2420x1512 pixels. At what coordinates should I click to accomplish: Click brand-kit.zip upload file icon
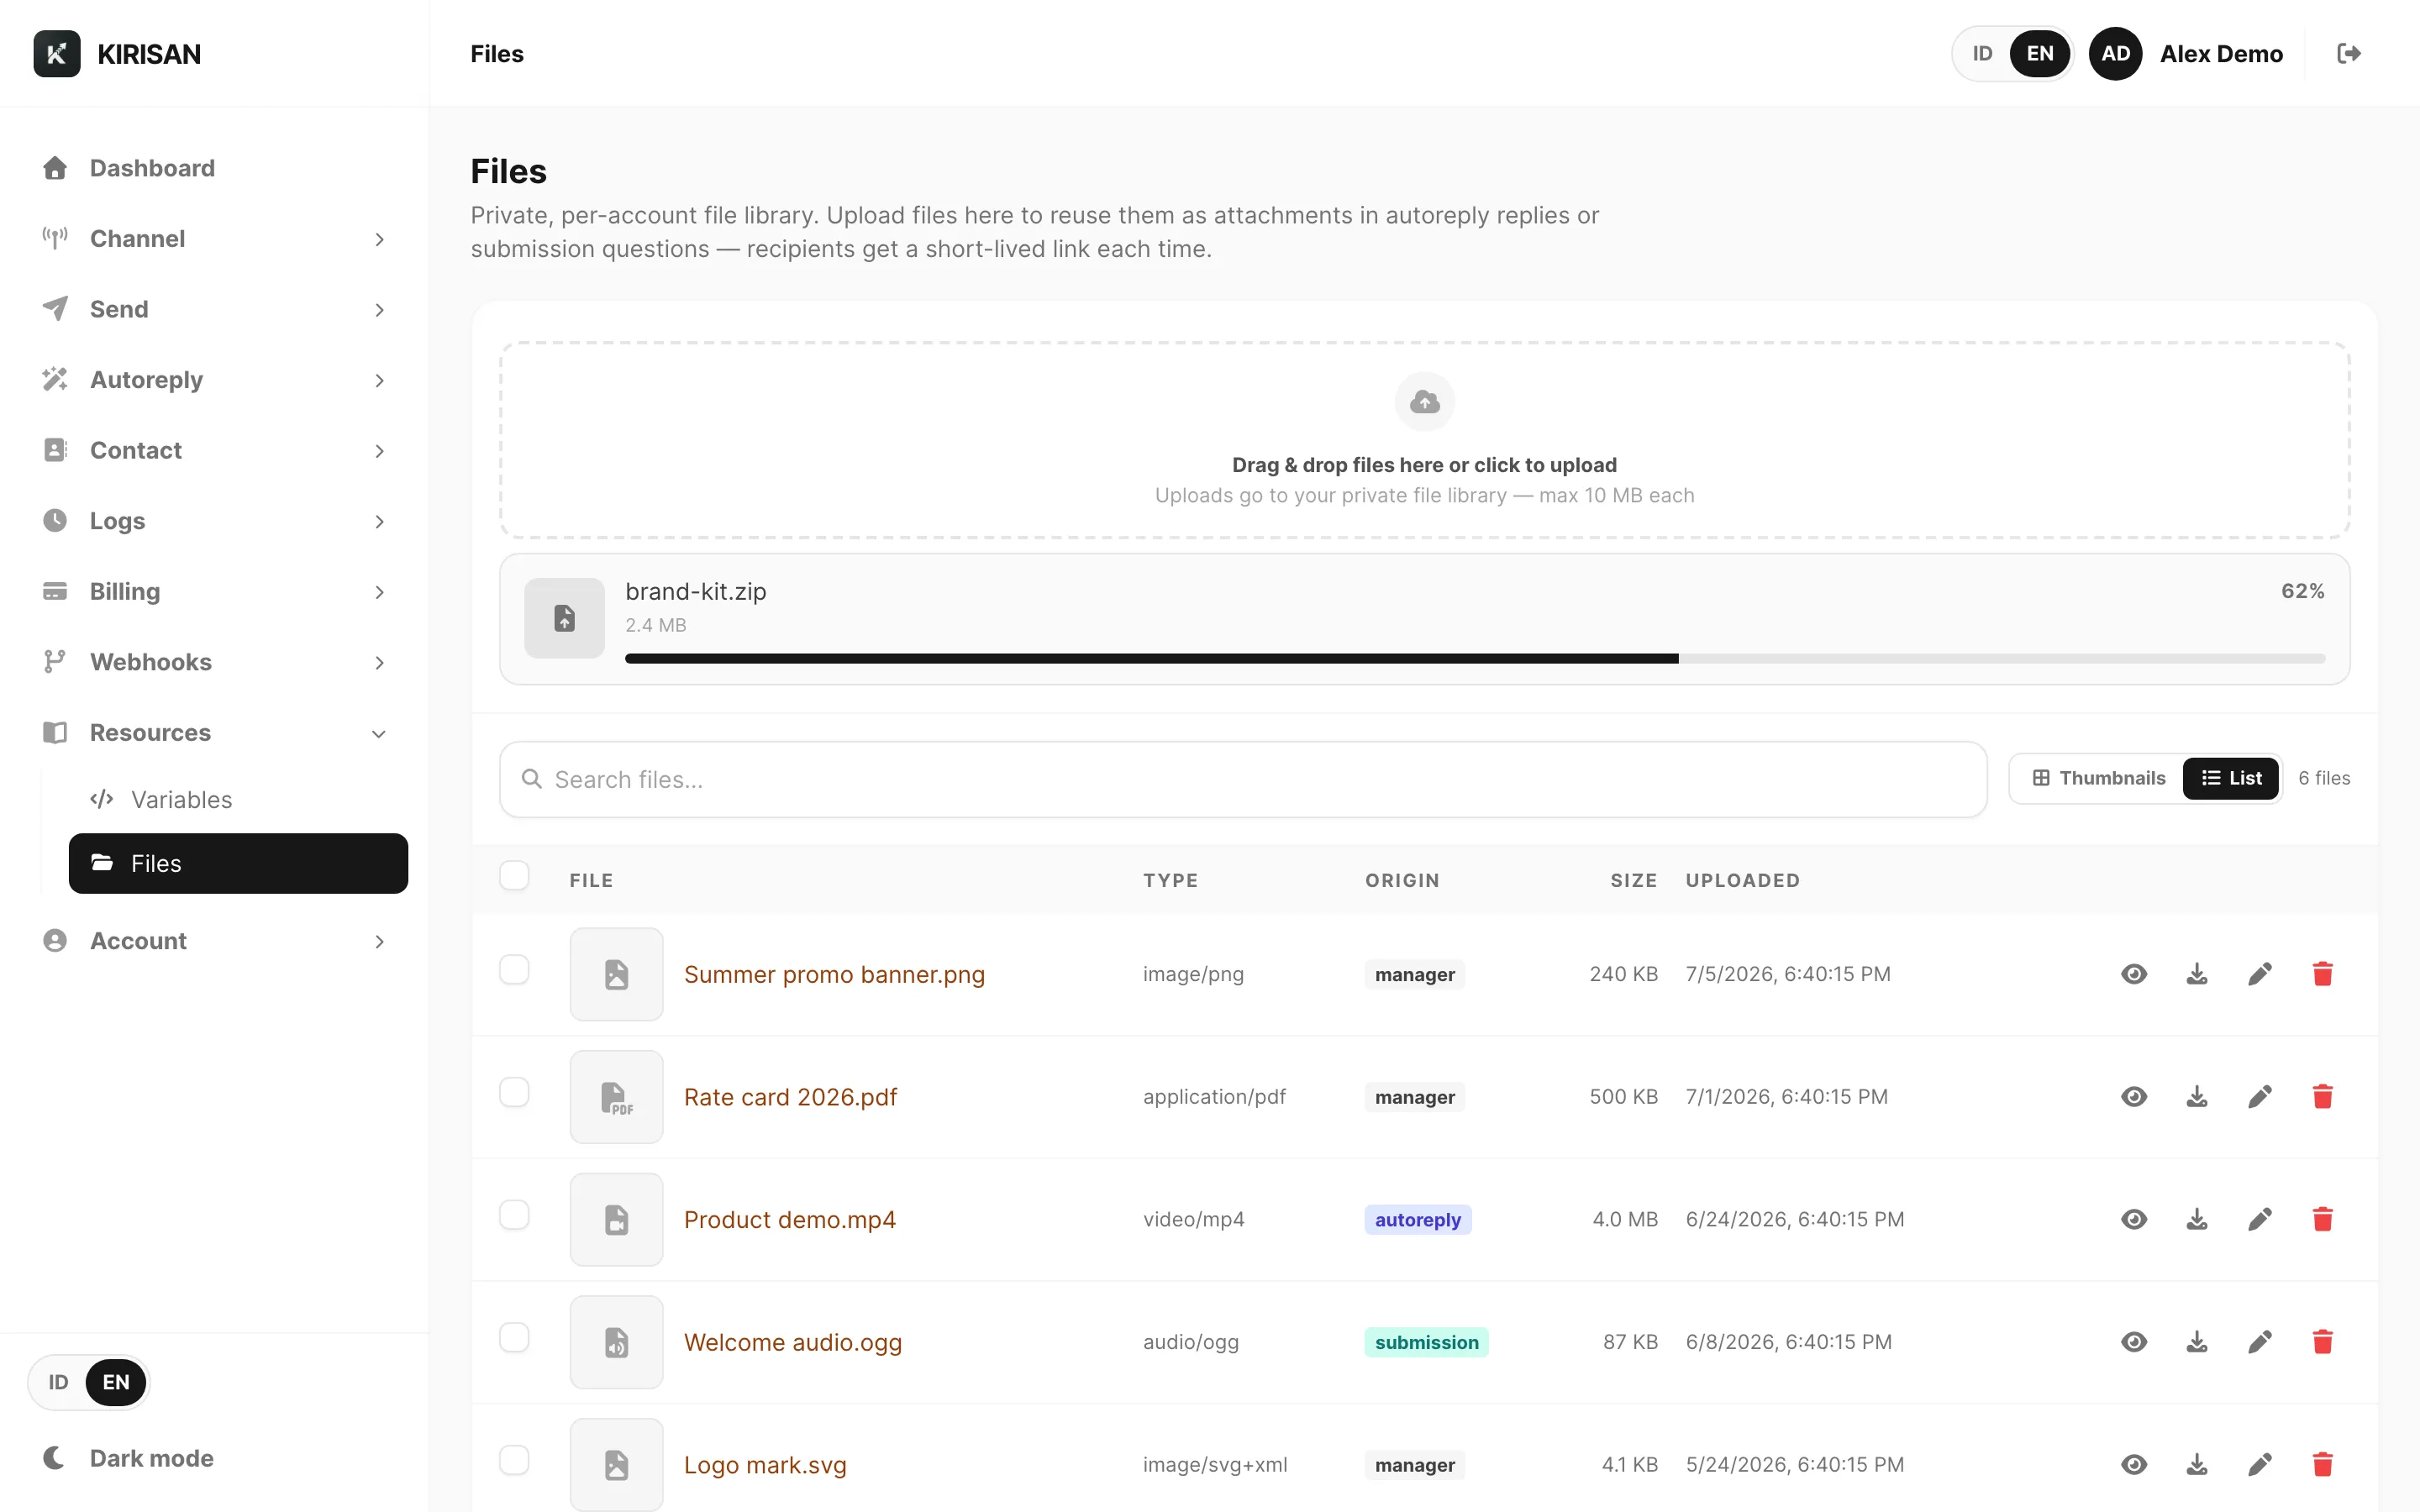tap(564, 618)
